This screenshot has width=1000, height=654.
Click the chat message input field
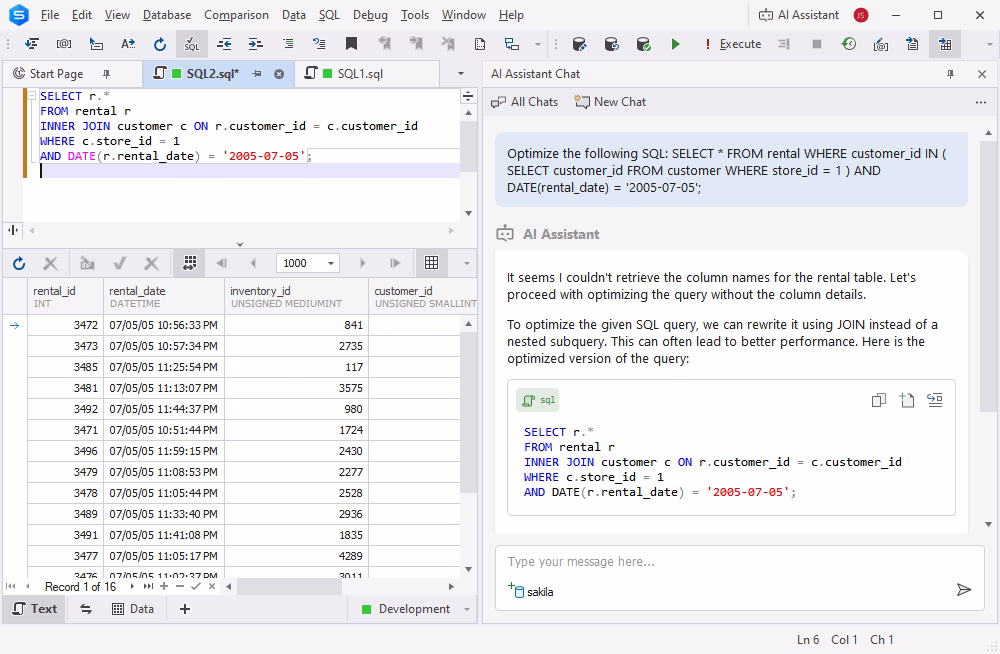coord(740,562)
